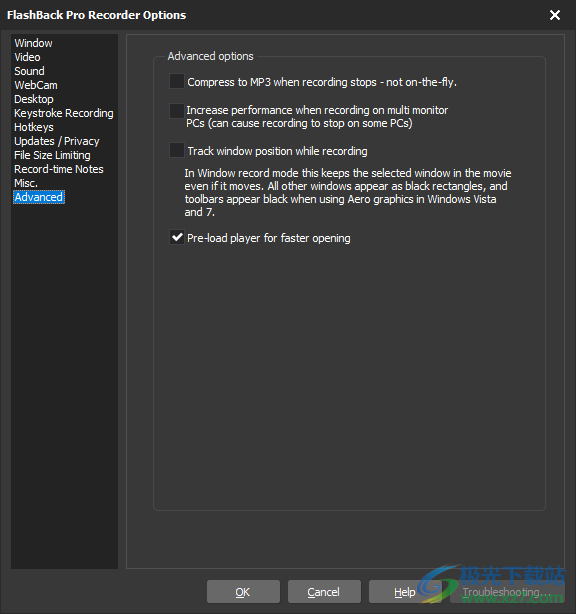Open Record-time Notes options
Image resolution: width=576 pixels, height=614 pixels.
click(x=59, y=169)
